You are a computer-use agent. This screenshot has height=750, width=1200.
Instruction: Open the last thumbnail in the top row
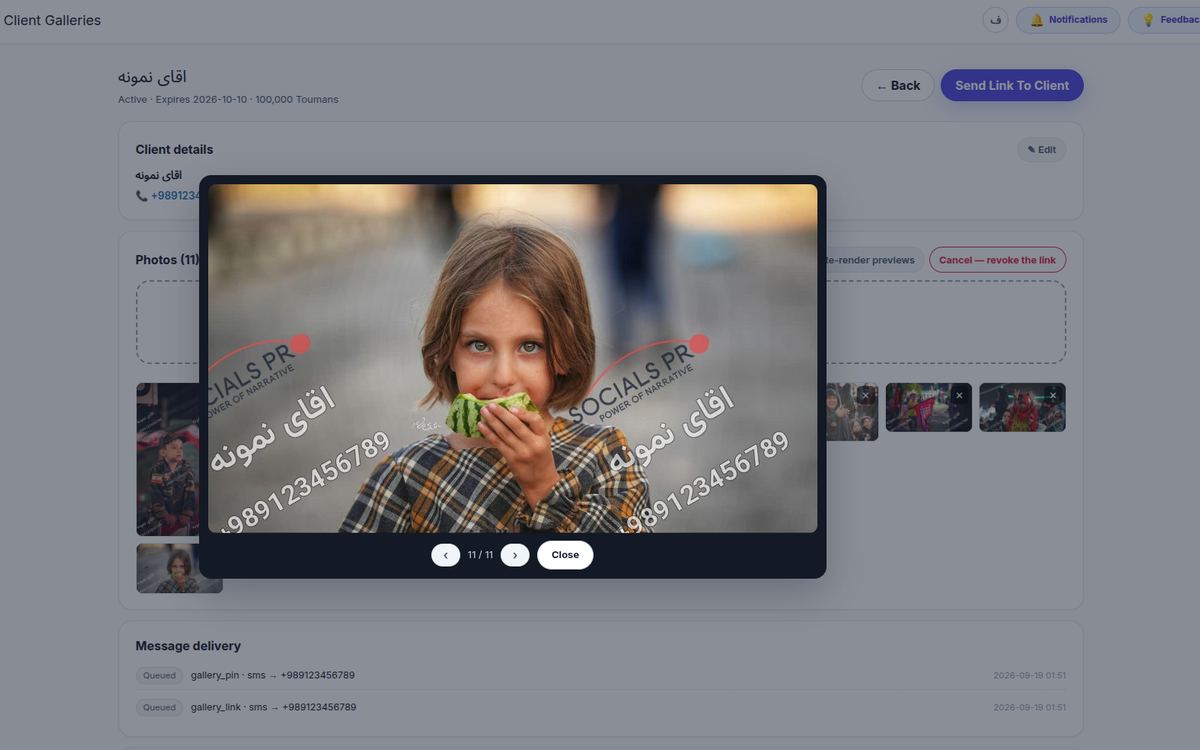click(1022, 407)
